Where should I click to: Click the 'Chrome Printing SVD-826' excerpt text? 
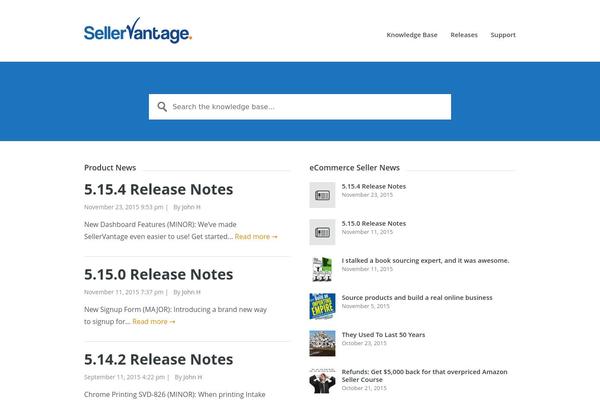coord(174,395)
